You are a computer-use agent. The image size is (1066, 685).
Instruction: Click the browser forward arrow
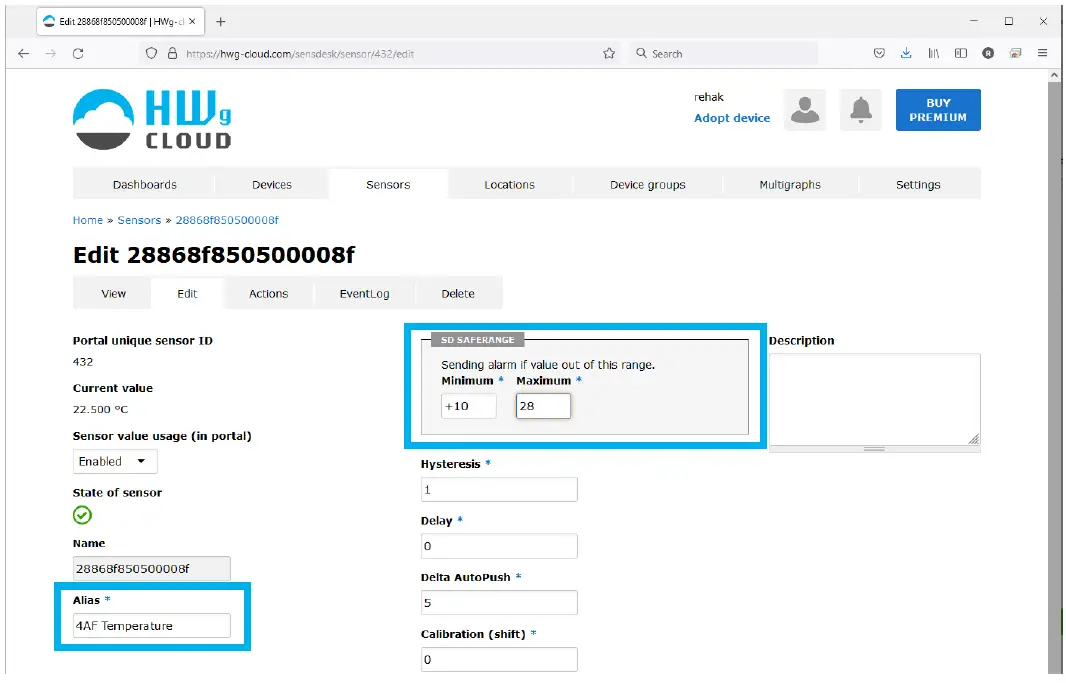click(51, 54)
